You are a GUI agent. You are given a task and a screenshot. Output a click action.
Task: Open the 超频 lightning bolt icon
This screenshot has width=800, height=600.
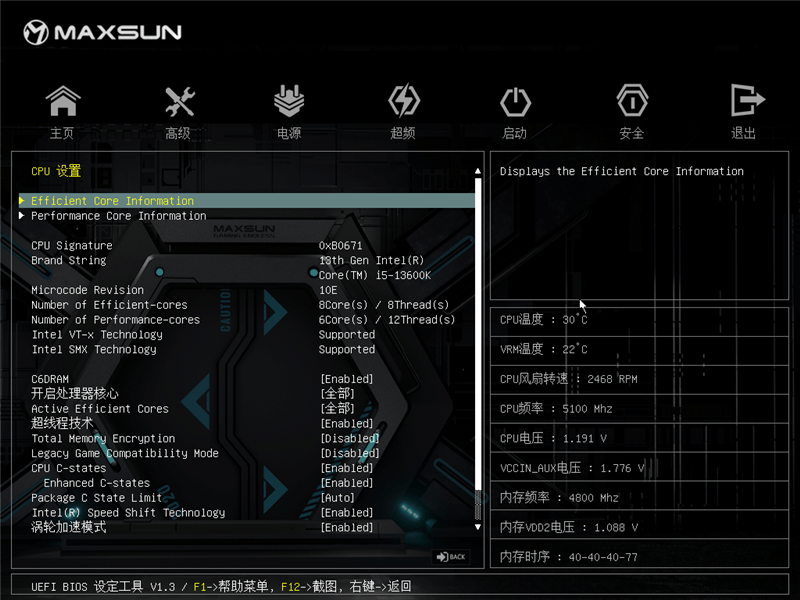pyautogui.click(x=404, y=101)
